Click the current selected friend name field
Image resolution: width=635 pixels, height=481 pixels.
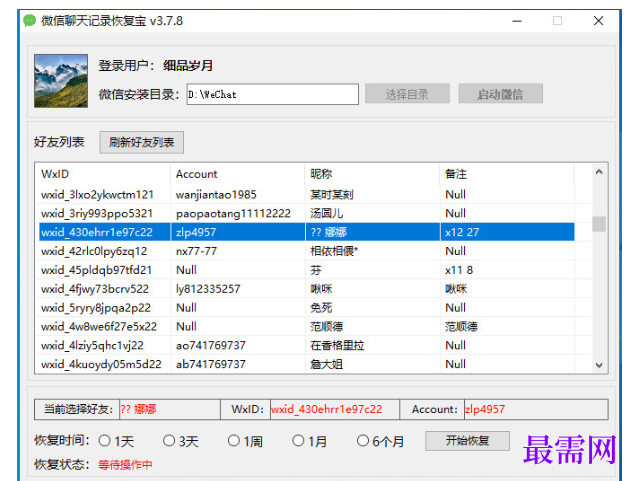(x=170, y=409)
